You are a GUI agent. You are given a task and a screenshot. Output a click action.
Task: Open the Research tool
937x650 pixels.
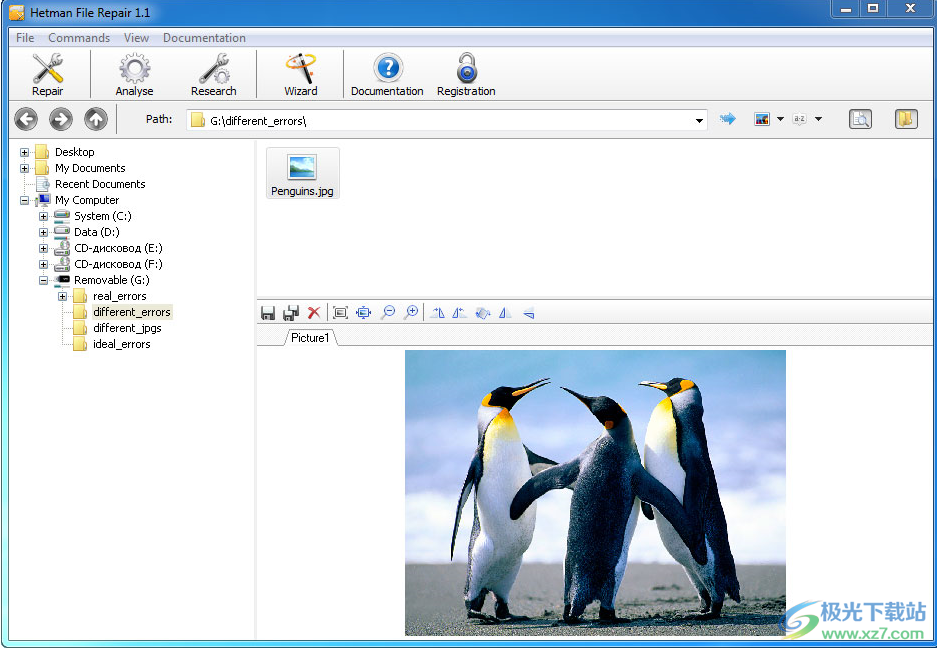coord(213,75)
